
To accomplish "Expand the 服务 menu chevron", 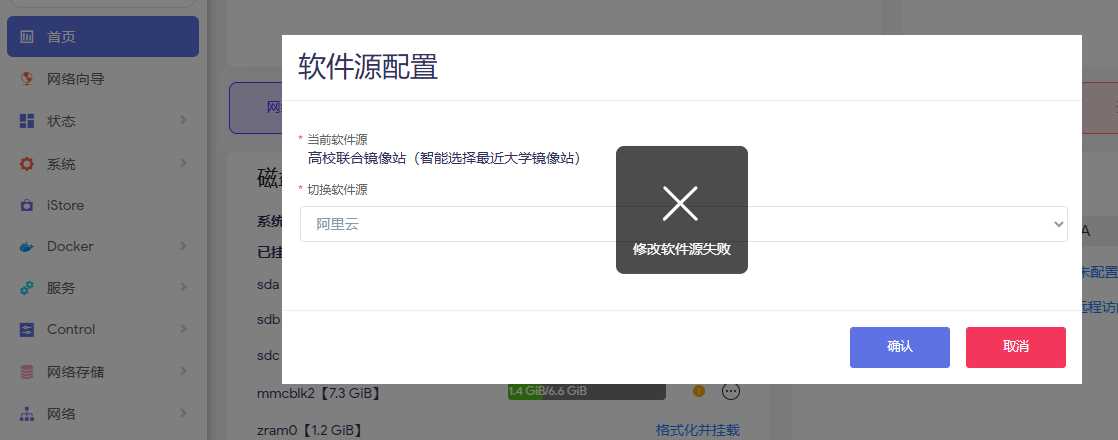I will (183, 287).
